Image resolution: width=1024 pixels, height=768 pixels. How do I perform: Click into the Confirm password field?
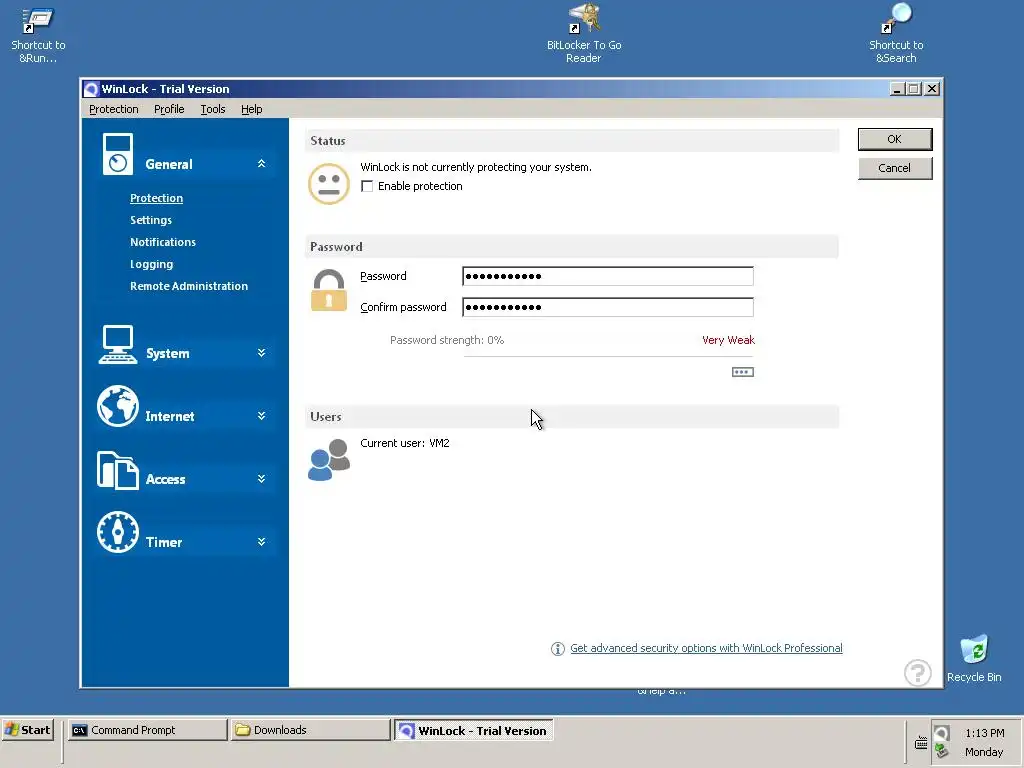tap(608, 307)
